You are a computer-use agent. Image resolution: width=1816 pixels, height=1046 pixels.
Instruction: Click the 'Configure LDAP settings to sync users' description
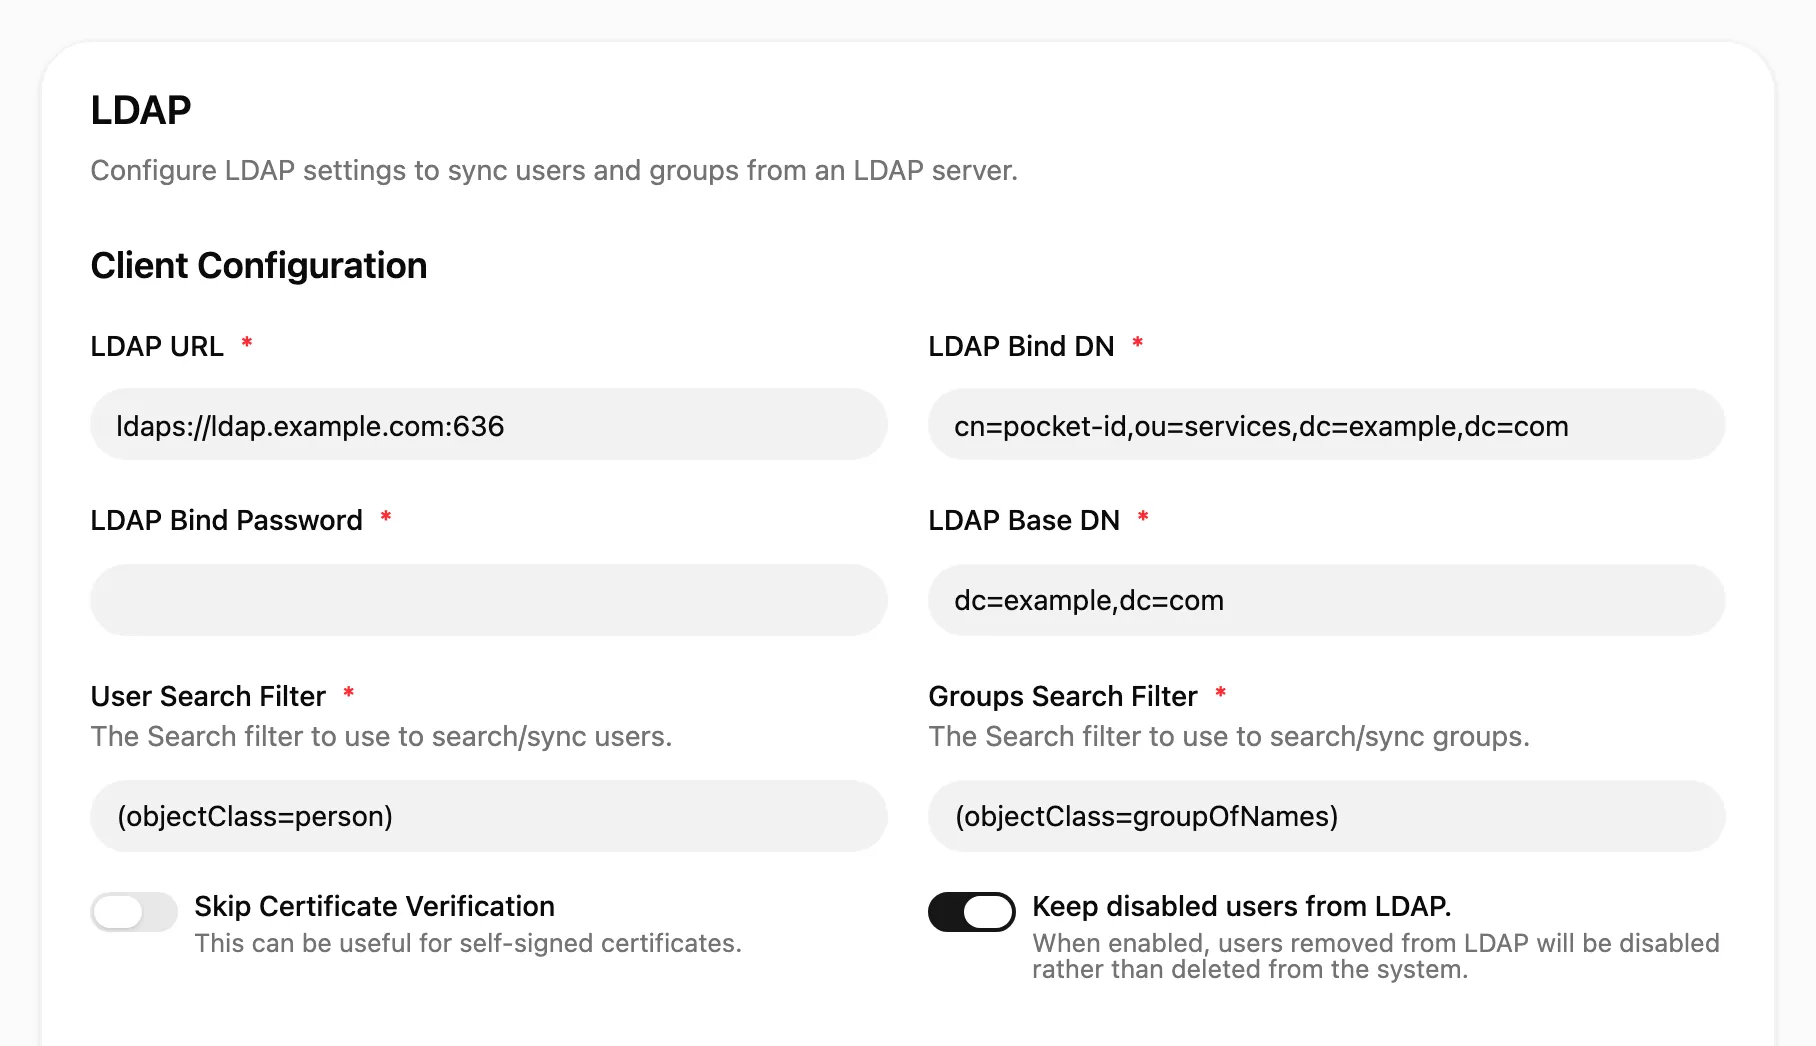(555, 171)
